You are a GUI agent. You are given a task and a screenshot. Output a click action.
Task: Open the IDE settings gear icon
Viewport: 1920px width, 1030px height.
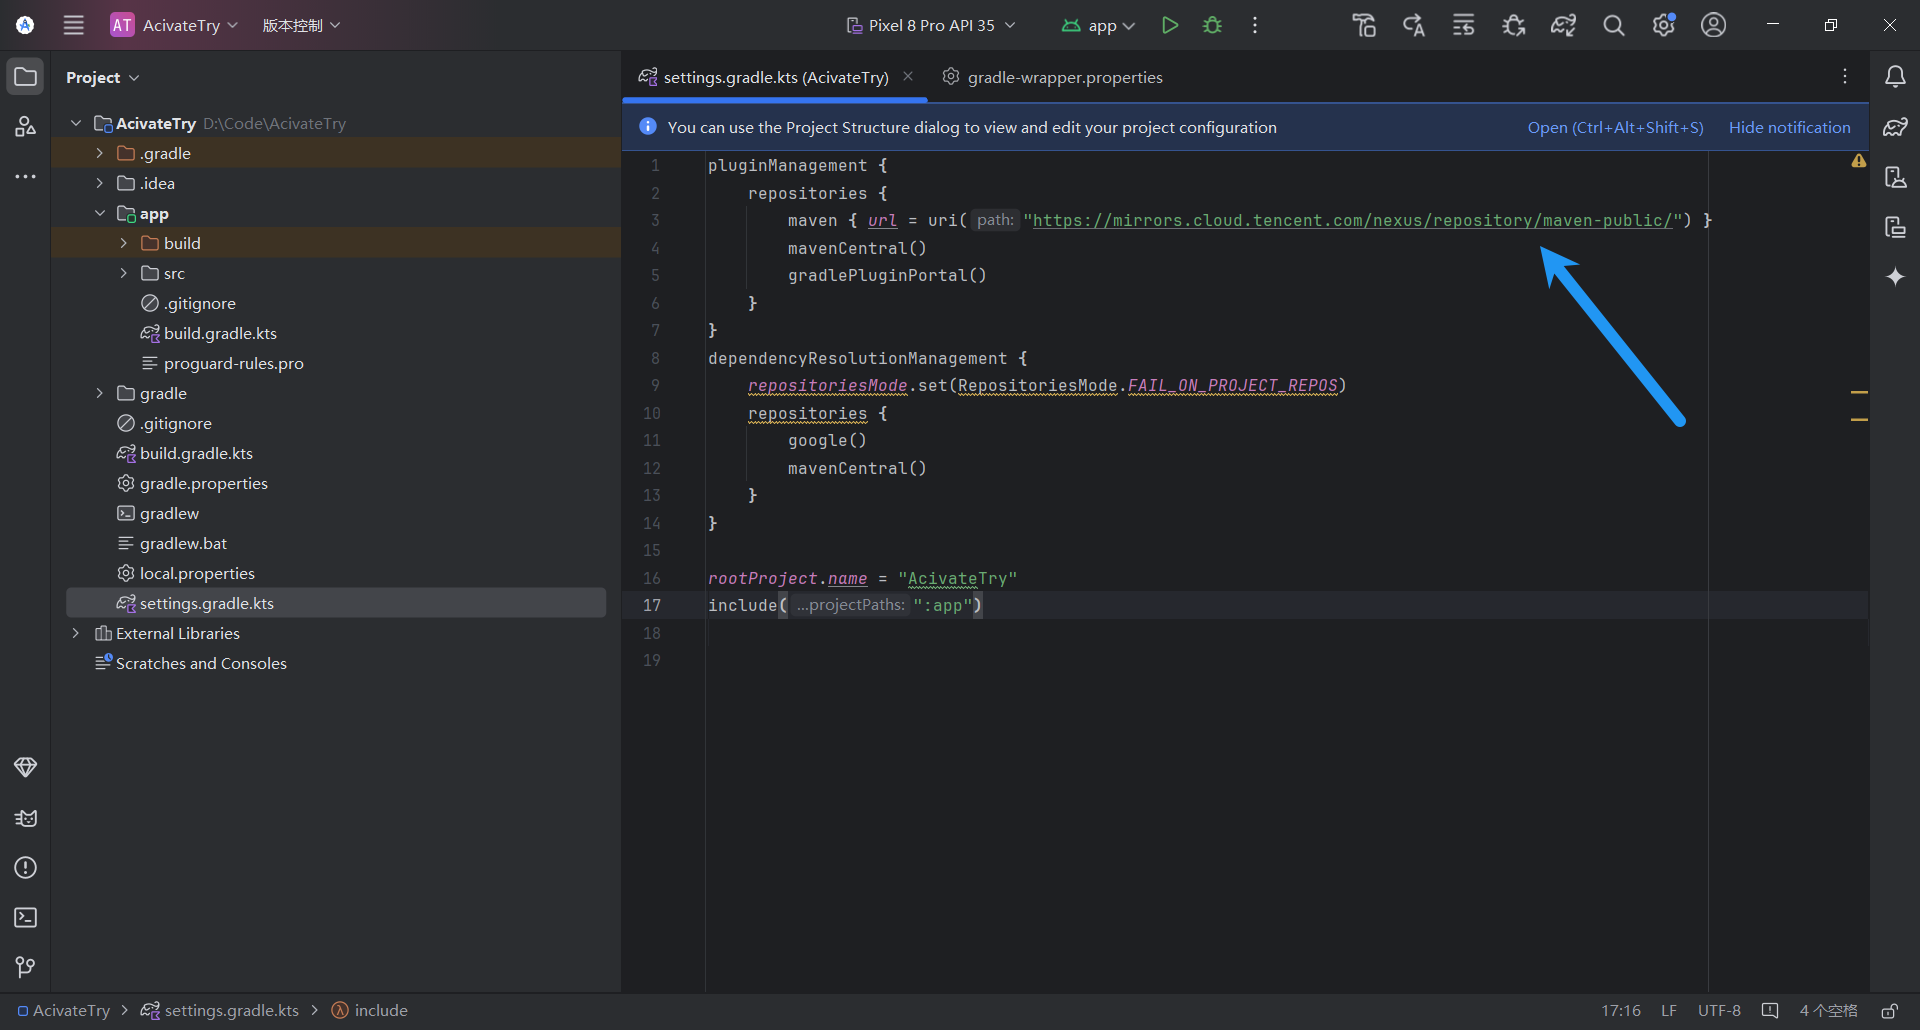pyautogui.click(x=1663, y=25)
